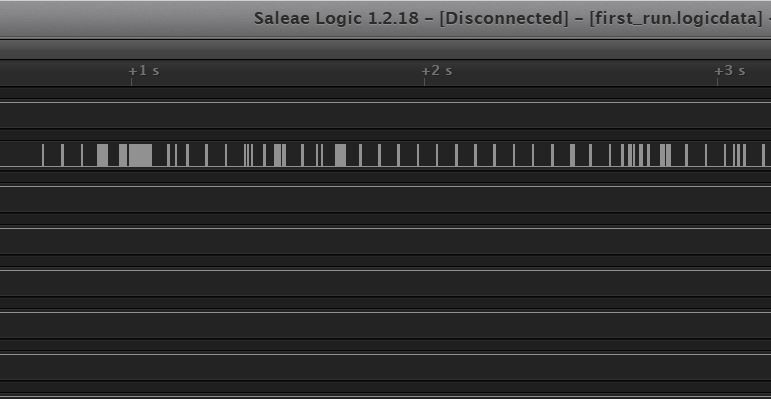This screenshot has height=399, width=771.
Task: Click the Saleae Logic 1.2.18 window title
Action: pyautogui.click(x=336, y=18)
